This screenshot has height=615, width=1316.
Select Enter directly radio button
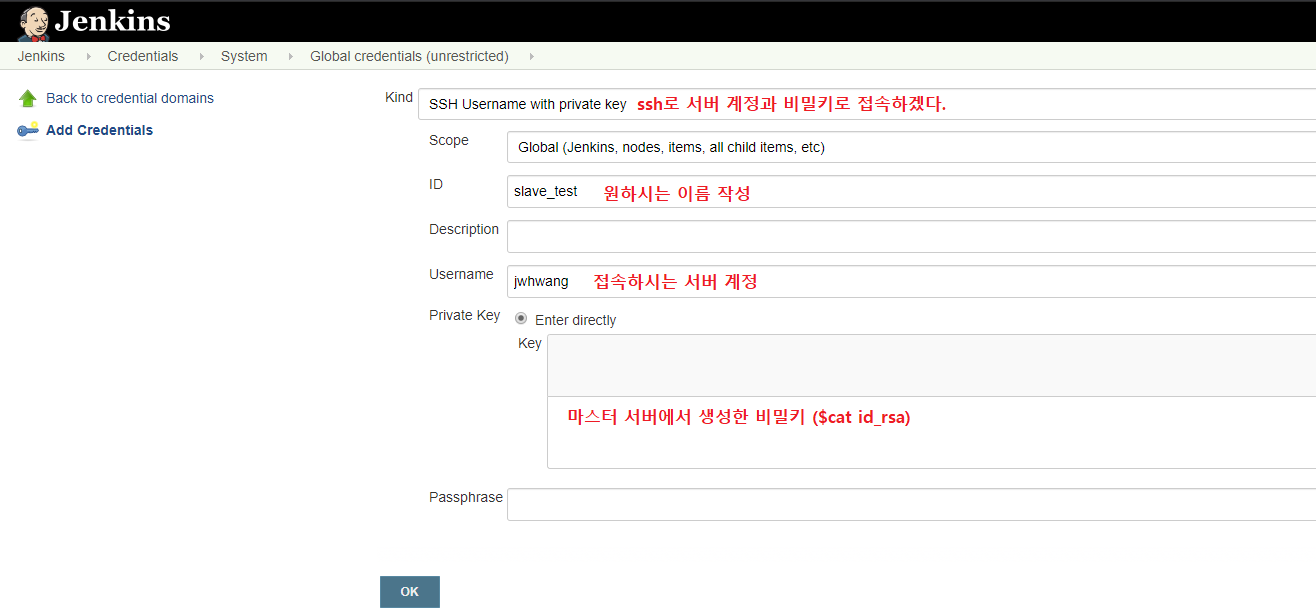pos(521,318)
